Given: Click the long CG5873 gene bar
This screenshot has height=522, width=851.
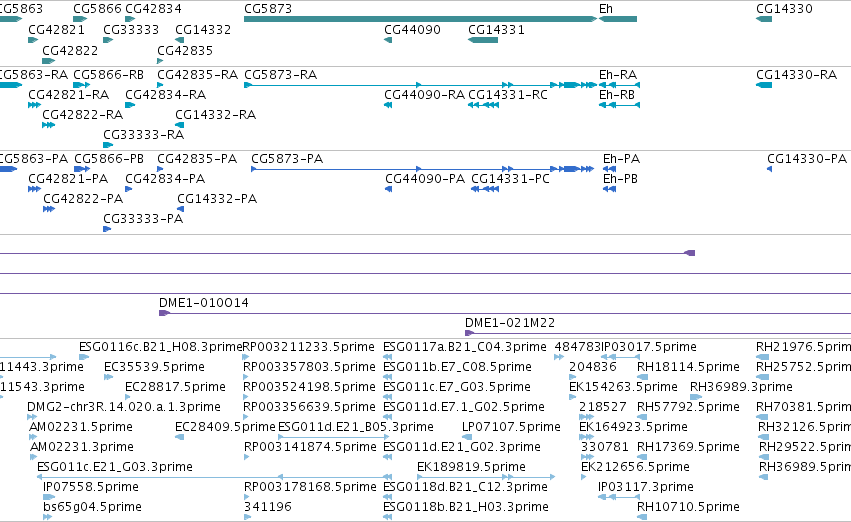Looking at the screenshot, I should (421, 19).
